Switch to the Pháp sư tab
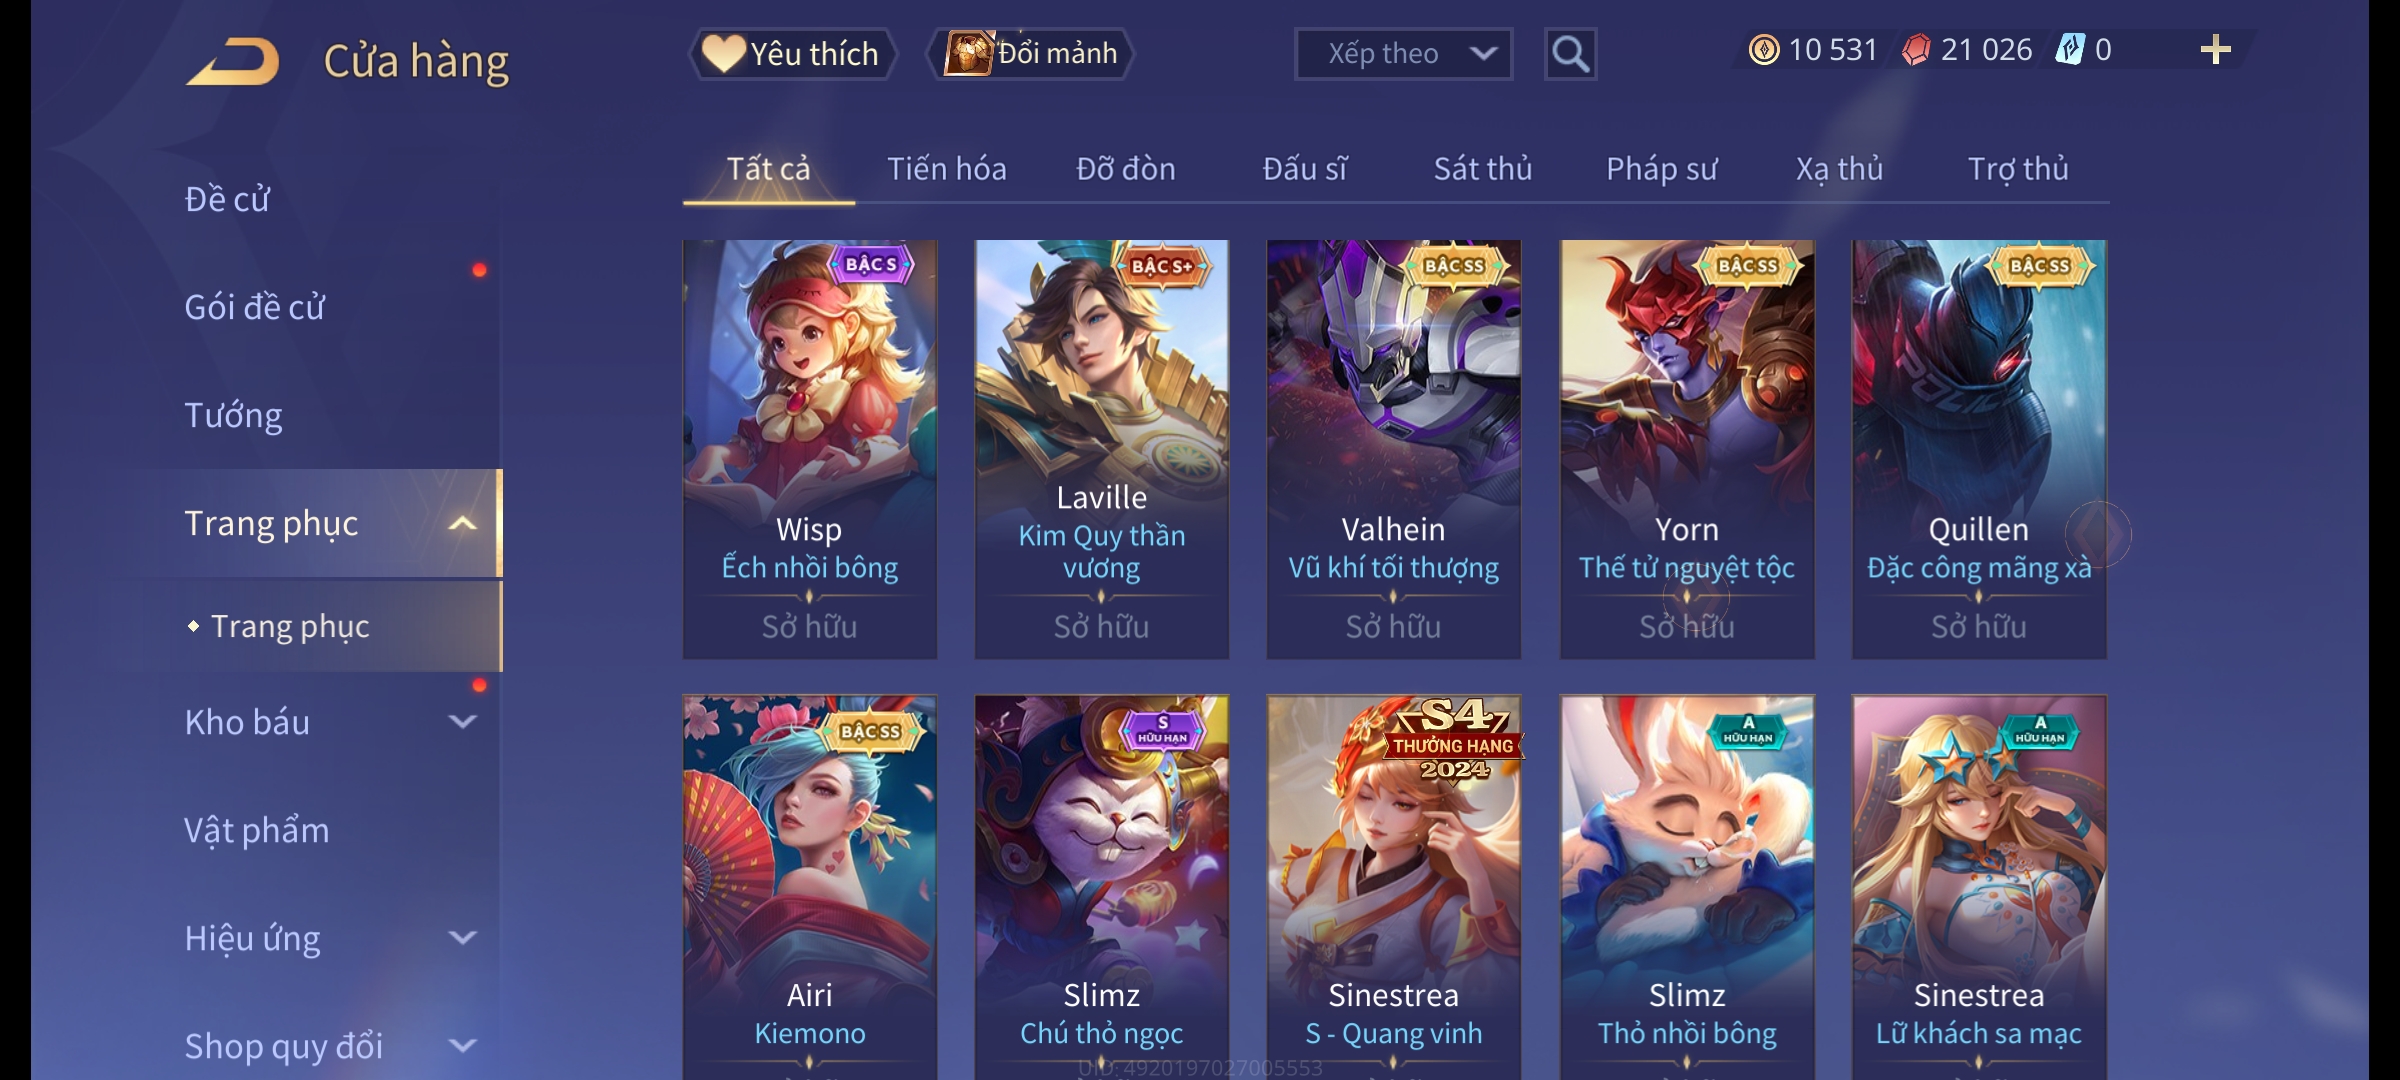This screenshot has width=2400, height=1080. [x=1662, y=169]
